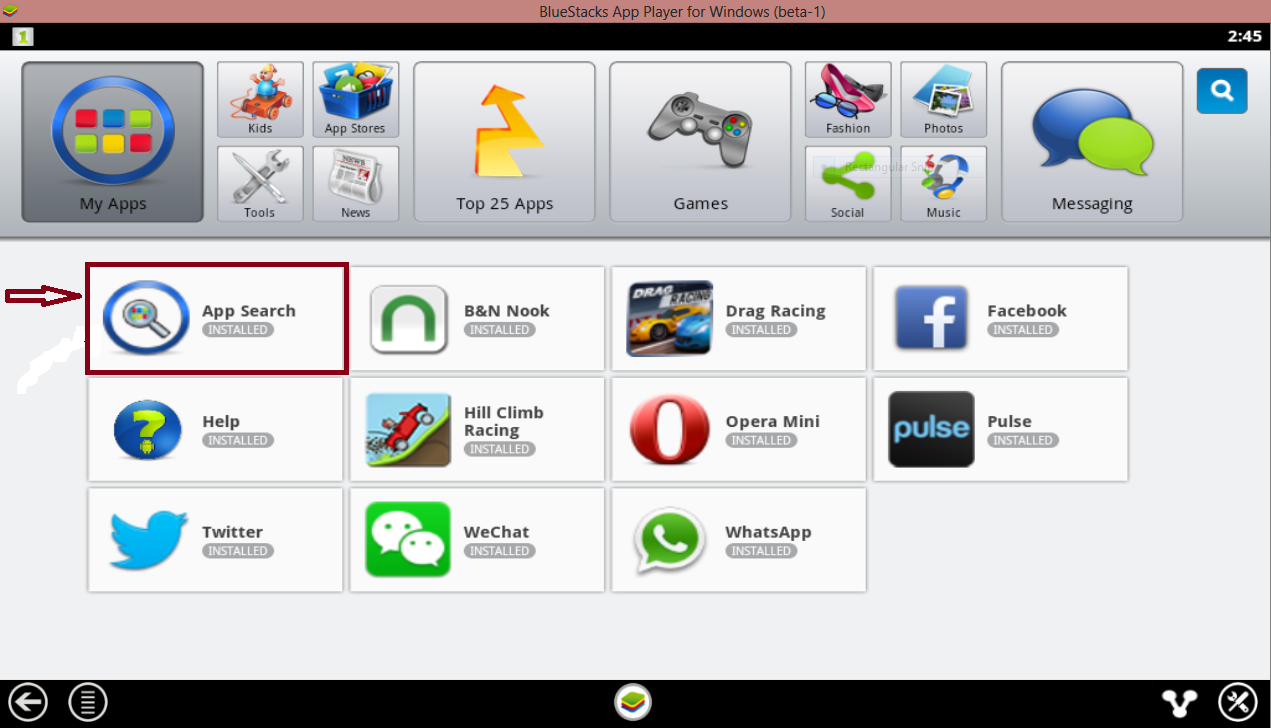This screenshot has height=728, width=1271.
Task: Launch the WeChat app
Action: tap(477, 540)
